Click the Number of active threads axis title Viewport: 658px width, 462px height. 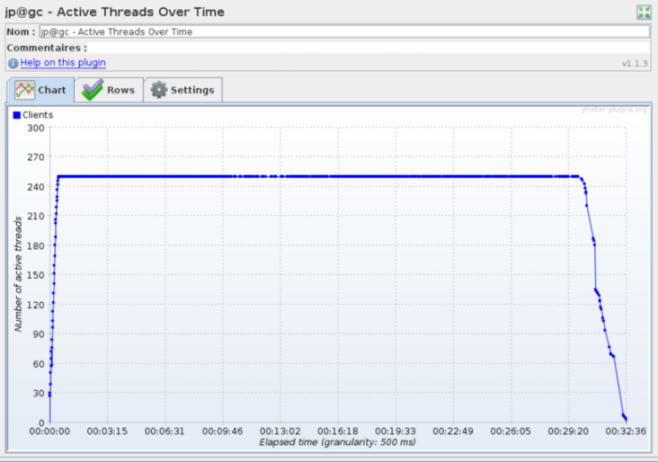point(18,273)
